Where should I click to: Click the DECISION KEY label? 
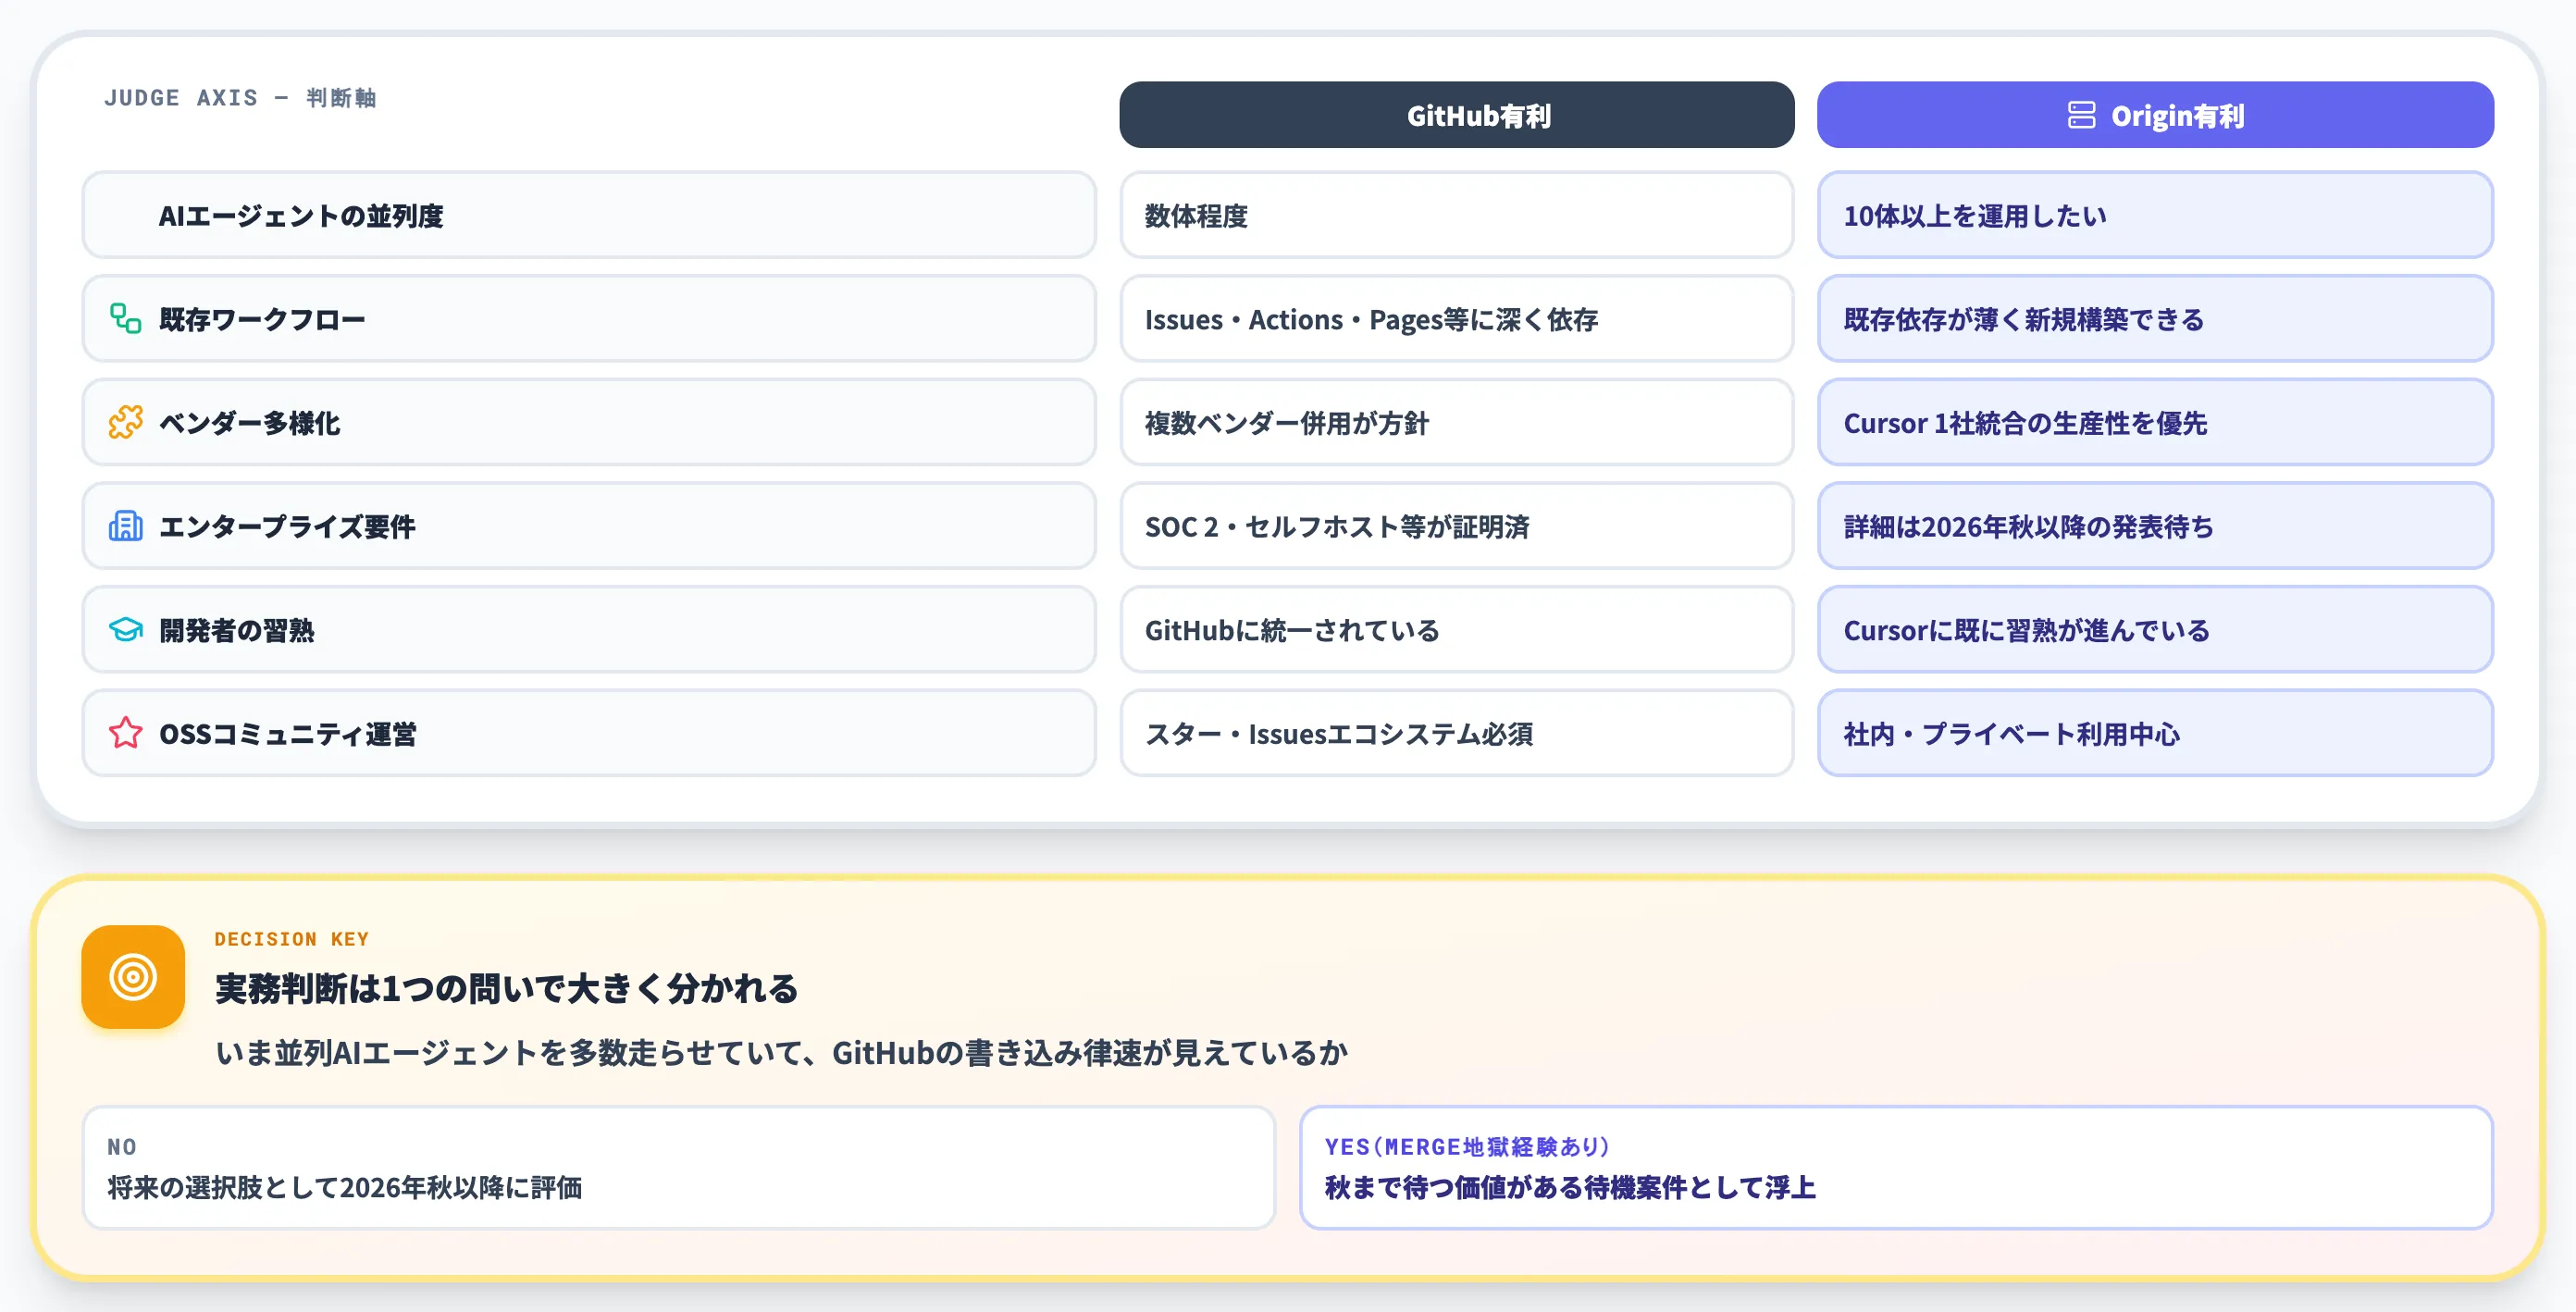coord(291,939)
